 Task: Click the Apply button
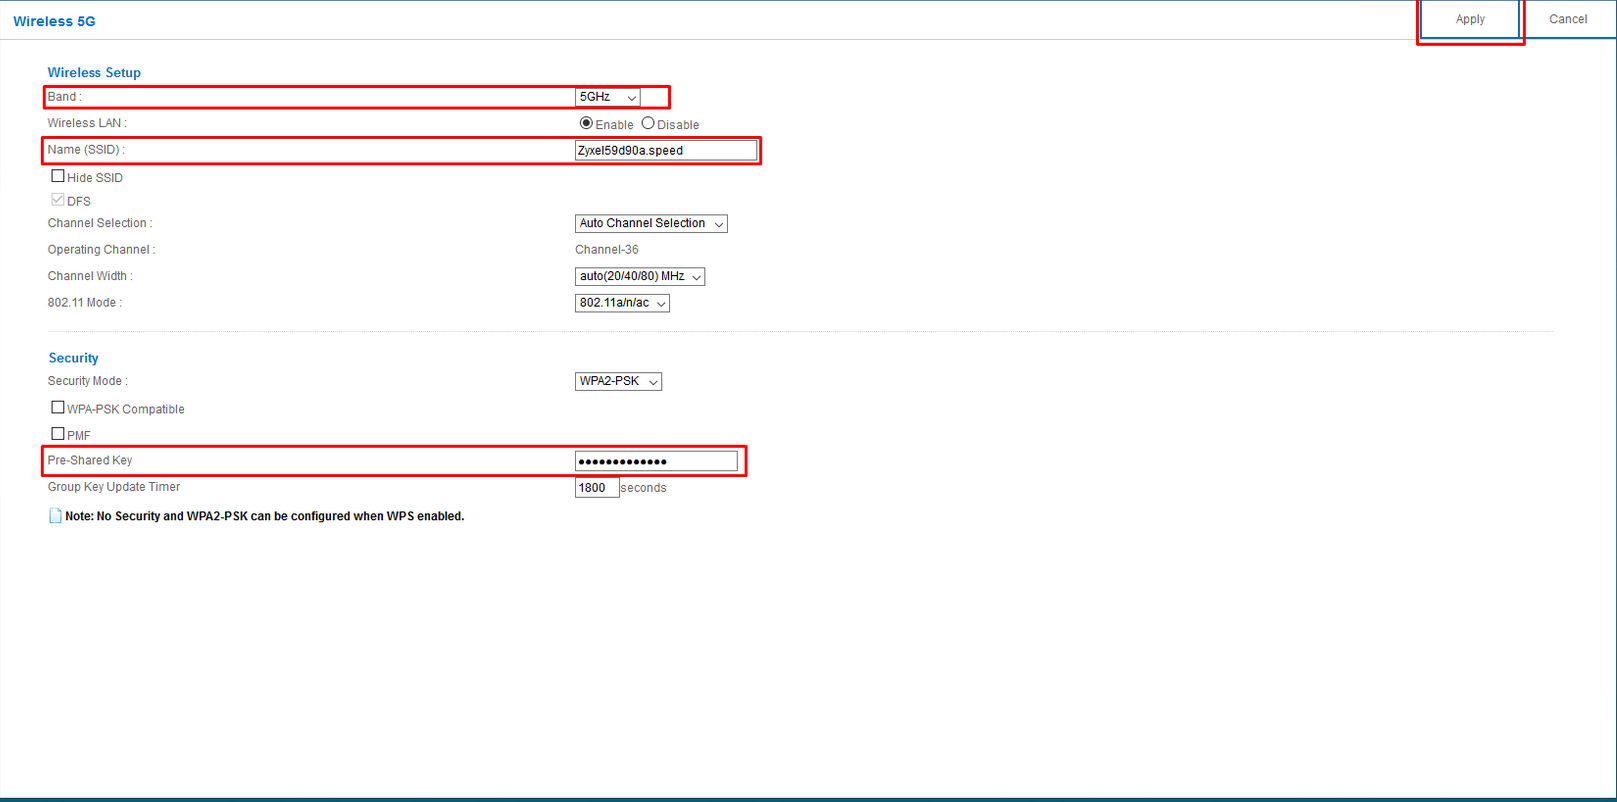[1469, 19]
